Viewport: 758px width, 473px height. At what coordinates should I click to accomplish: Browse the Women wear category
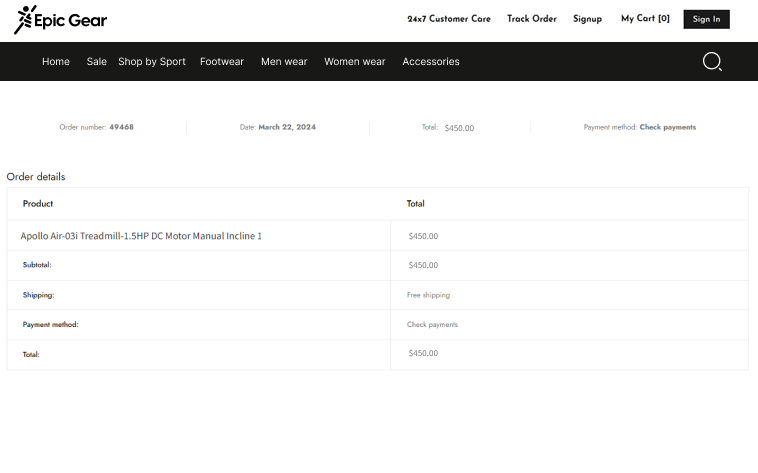coord(354,62)
